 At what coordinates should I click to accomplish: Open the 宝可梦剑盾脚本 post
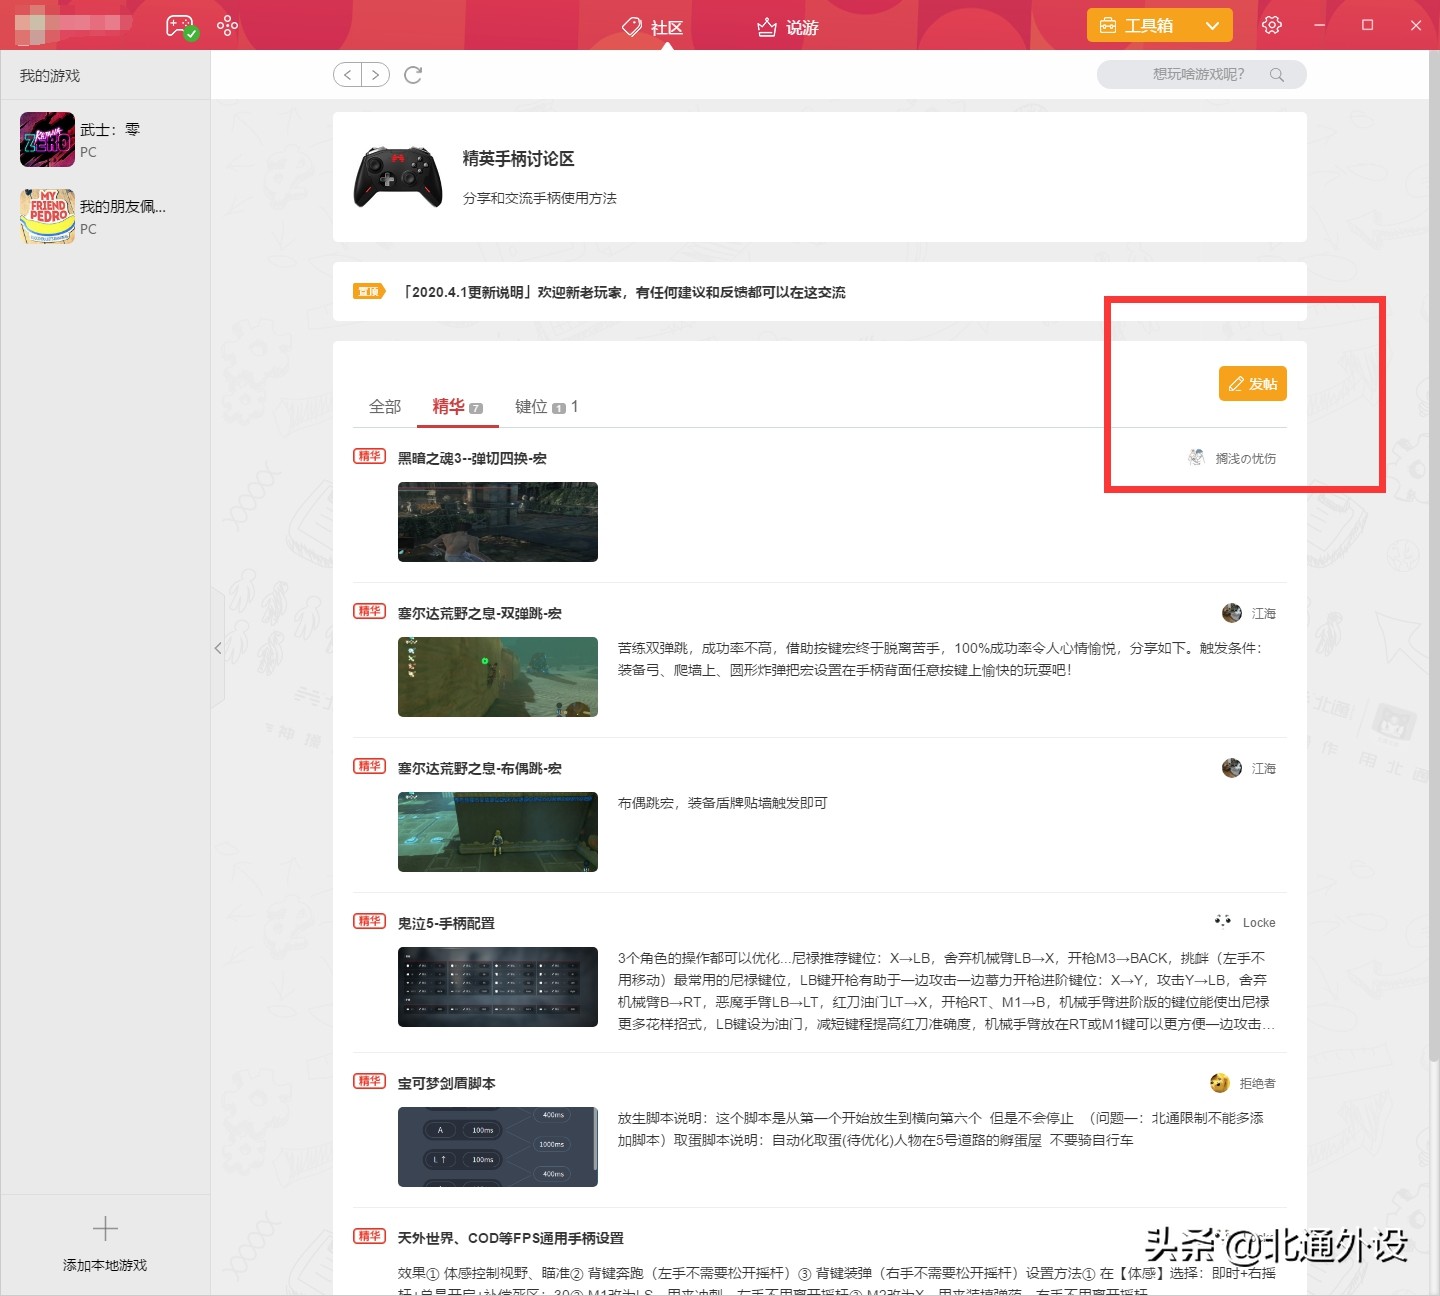pyautogui.click(x=446, y=1083)
